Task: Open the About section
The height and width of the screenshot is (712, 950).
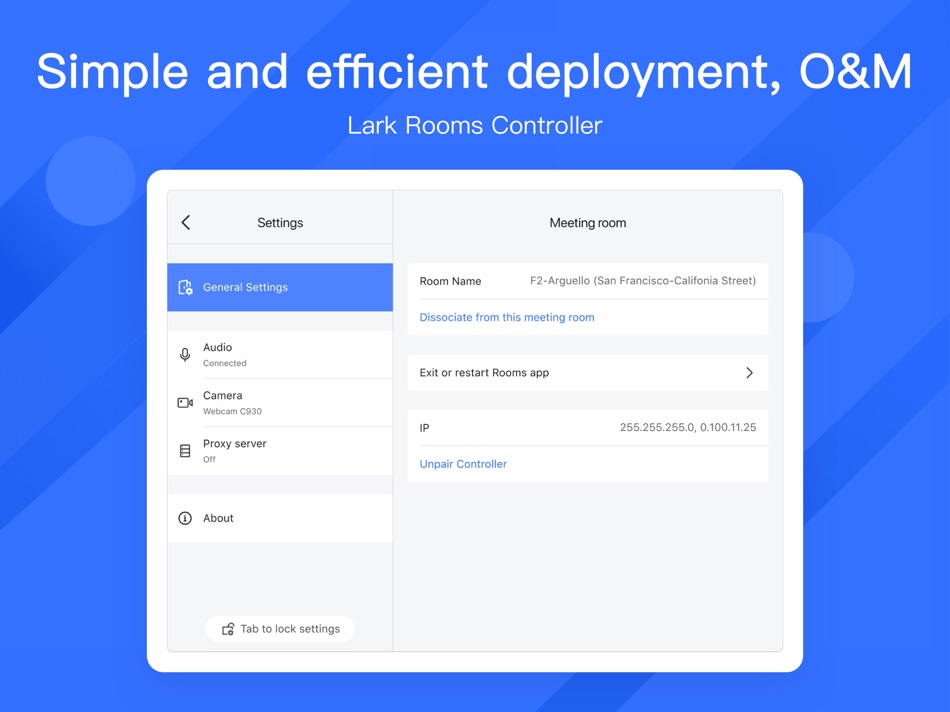Action: [x=280, y=518]
